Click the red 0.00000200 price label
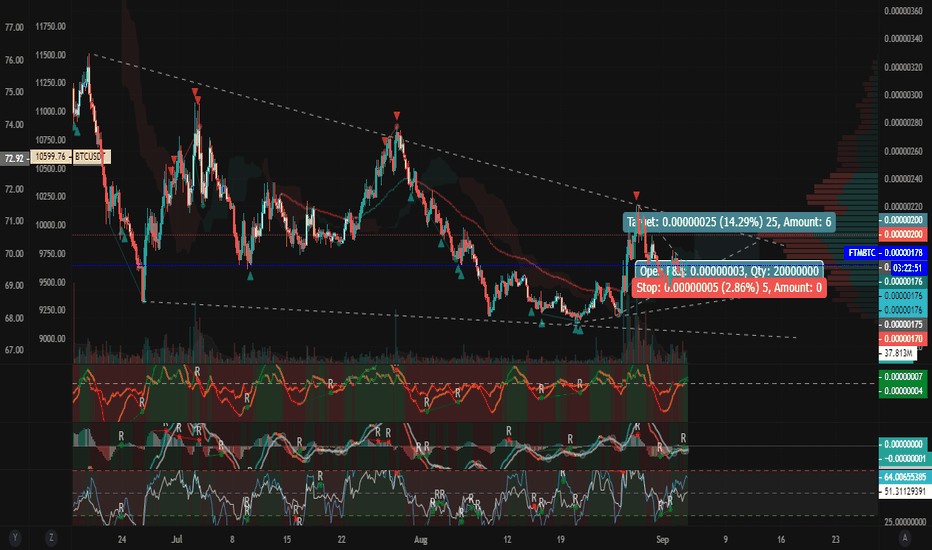The image size is (932, 550). pyautogui.click(x=903, y=234)
